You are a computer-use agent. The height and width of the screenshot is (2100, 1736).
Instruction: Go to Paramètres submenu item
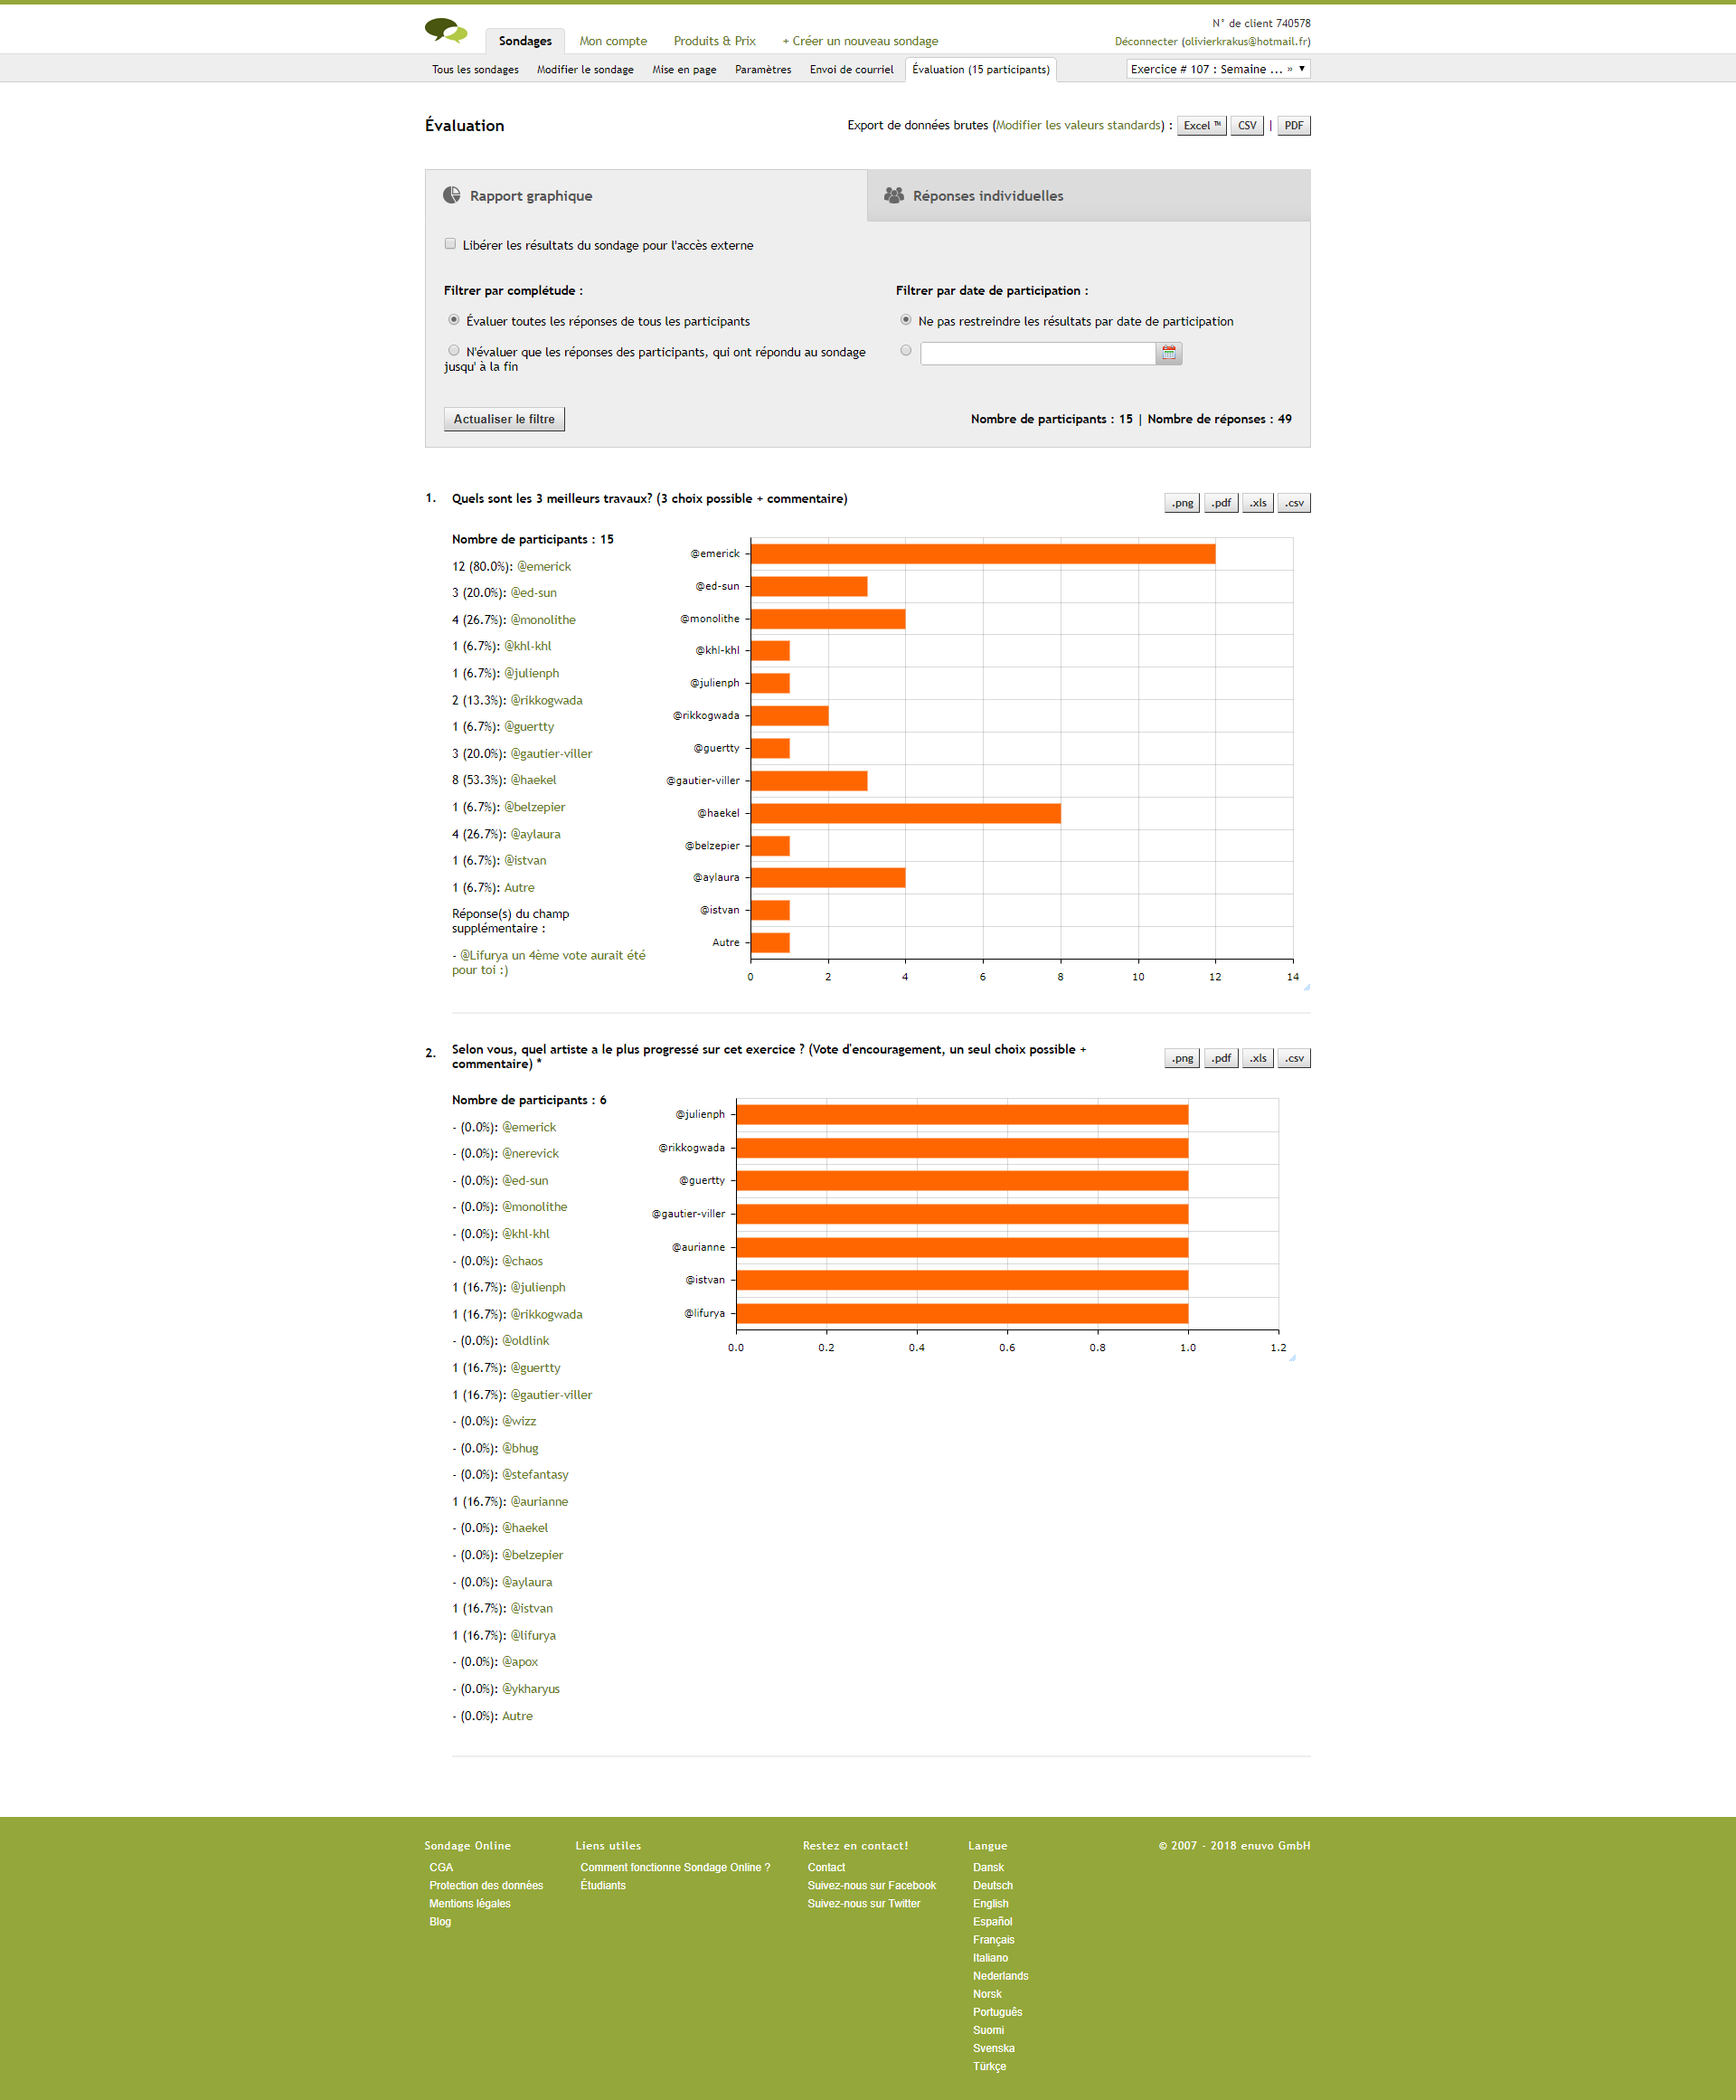762,70
